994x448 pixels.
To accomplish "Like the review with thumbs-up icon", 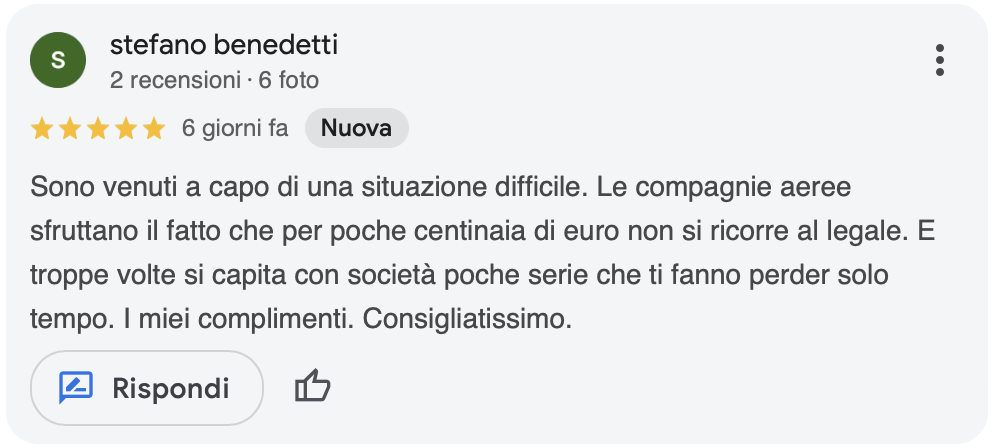I will click(x=313, y=387).
